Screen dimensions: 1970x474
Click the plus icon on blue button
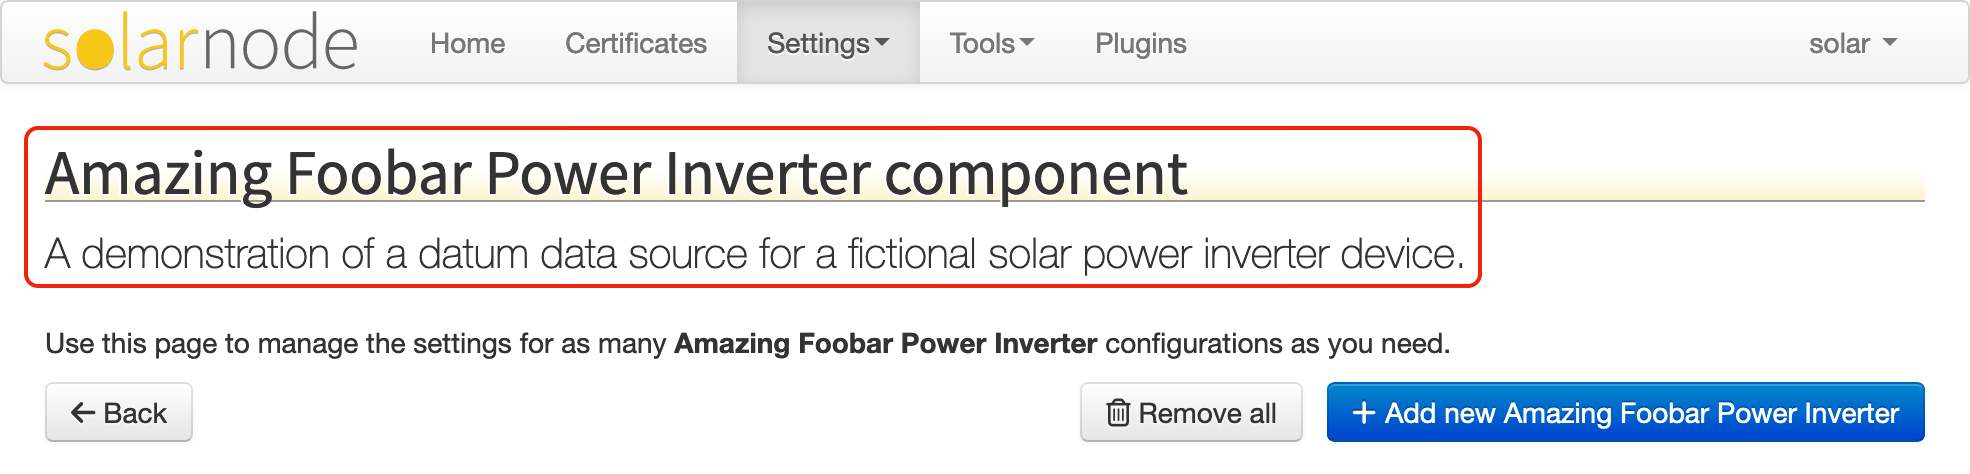(1363, 413)
